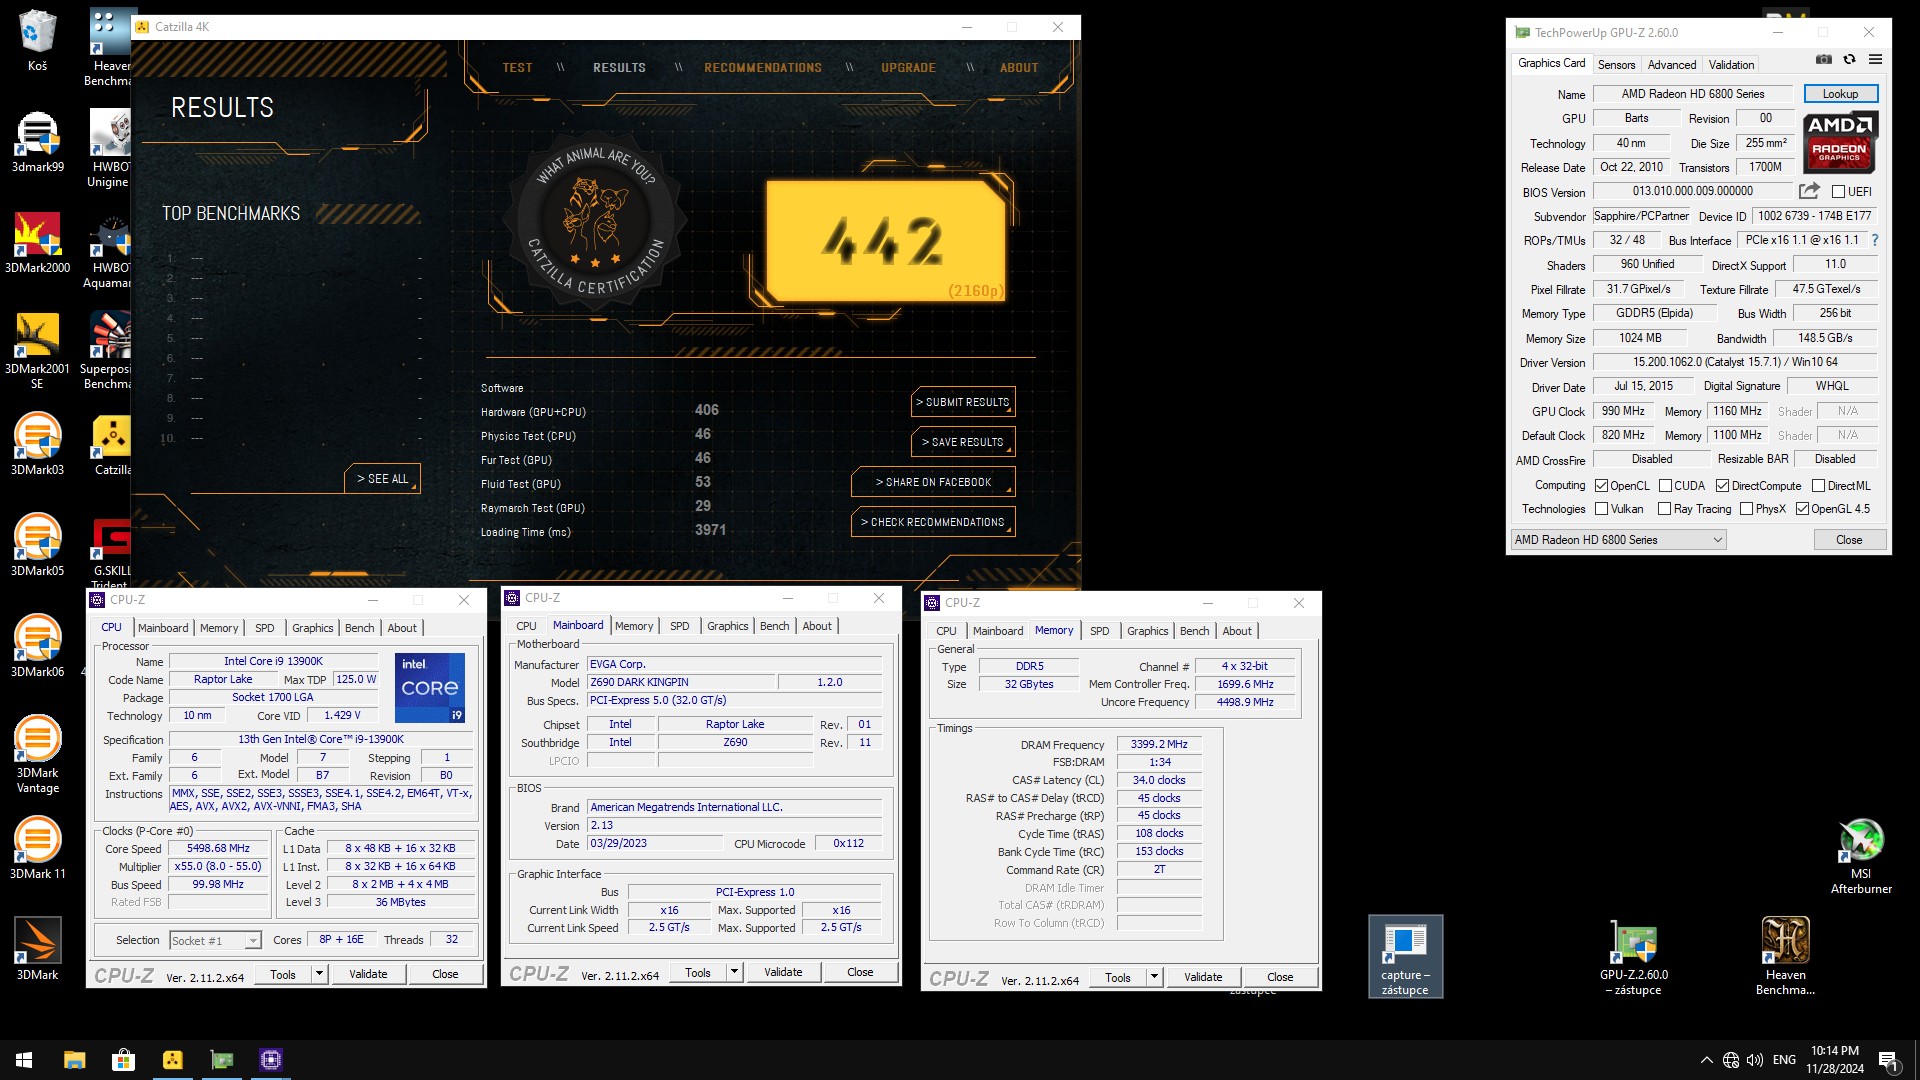Click Validate in CPU-Z Mainboard window
Viewport: 1920px width, 1080px height.
click(783, 972)
